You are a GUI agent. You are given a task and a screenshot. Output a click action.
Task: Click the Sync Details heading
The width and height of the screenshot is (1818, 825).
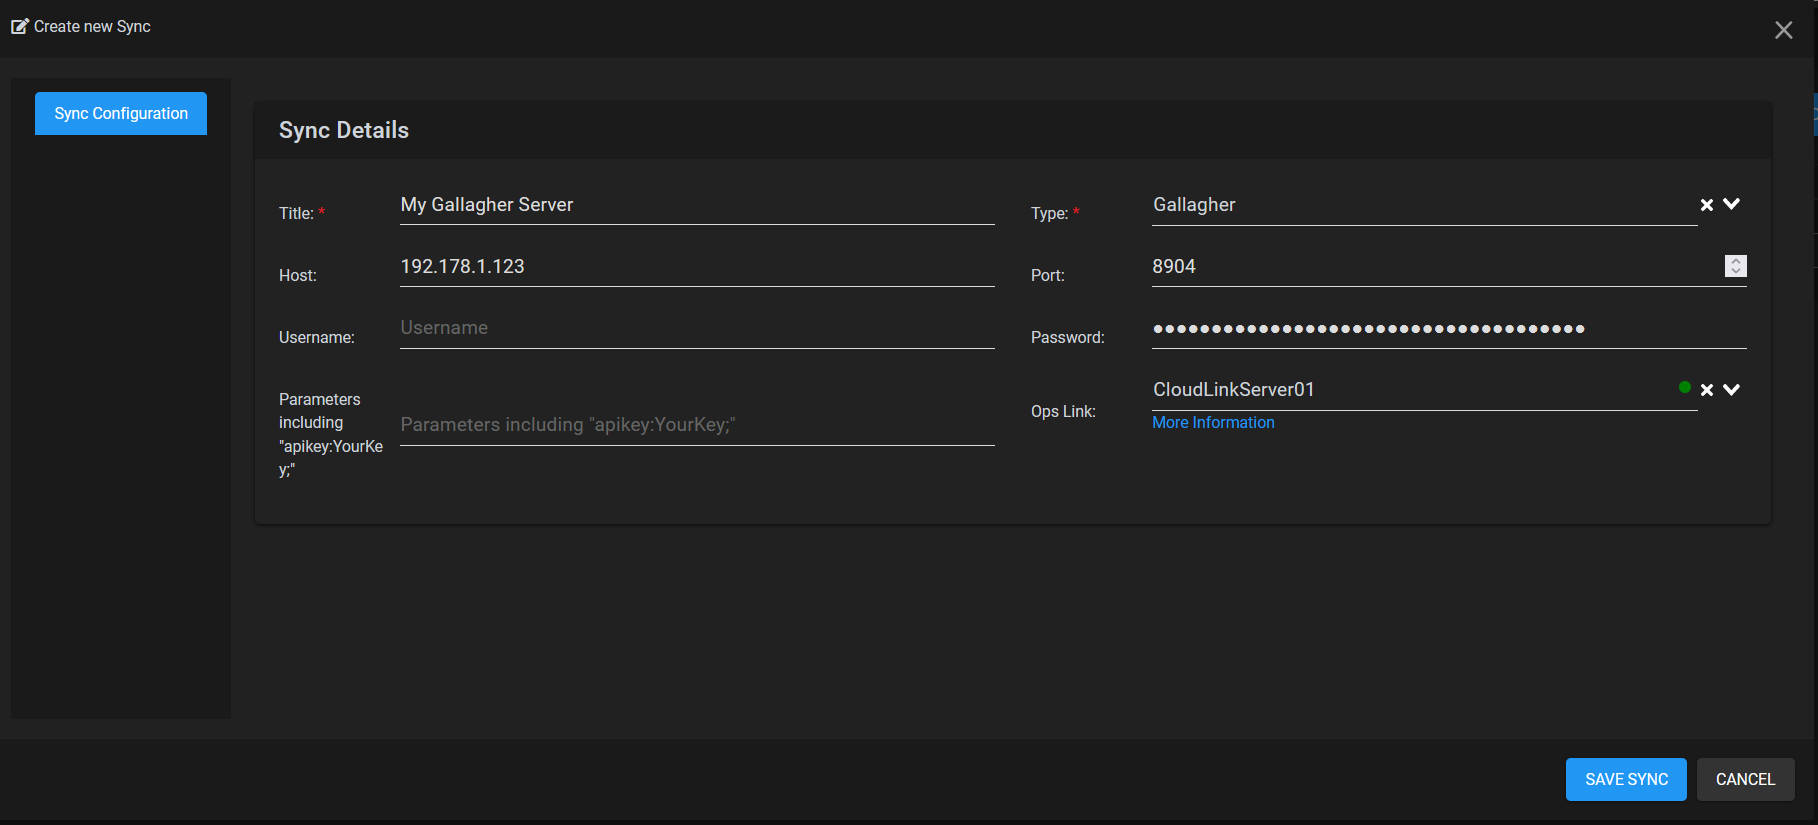[x=344, y=130]
